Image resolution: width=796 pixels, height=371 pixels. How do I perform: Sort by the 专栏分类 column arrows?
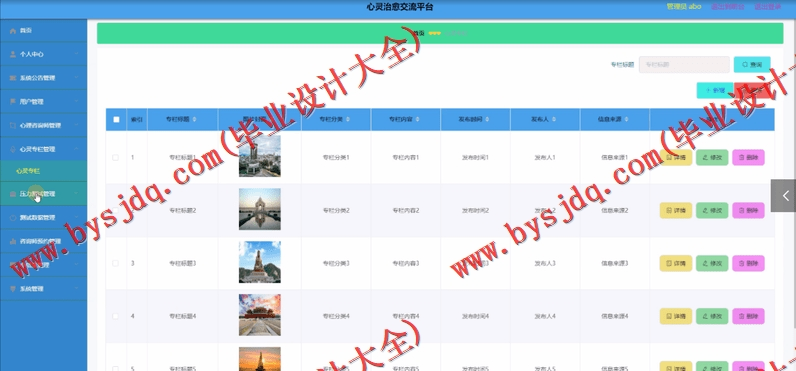(x=348, y=120)
